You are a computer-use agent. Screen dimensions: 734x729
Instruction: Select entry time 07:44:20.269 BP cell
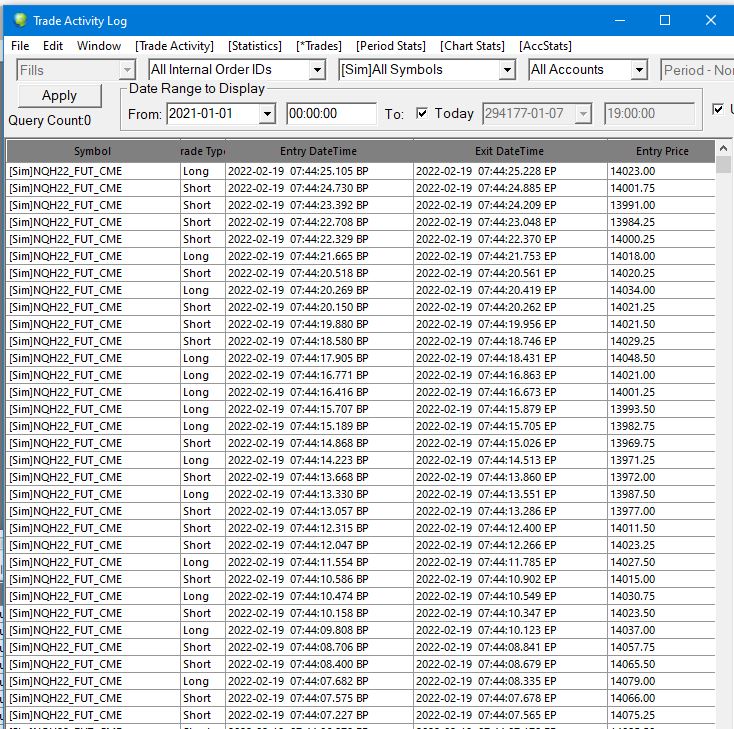tap(319, 290)
